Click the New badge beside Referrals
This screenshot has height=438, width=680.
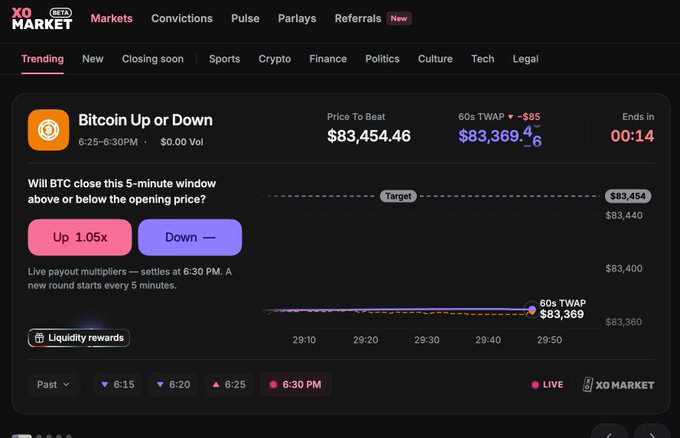coord(399,18)
